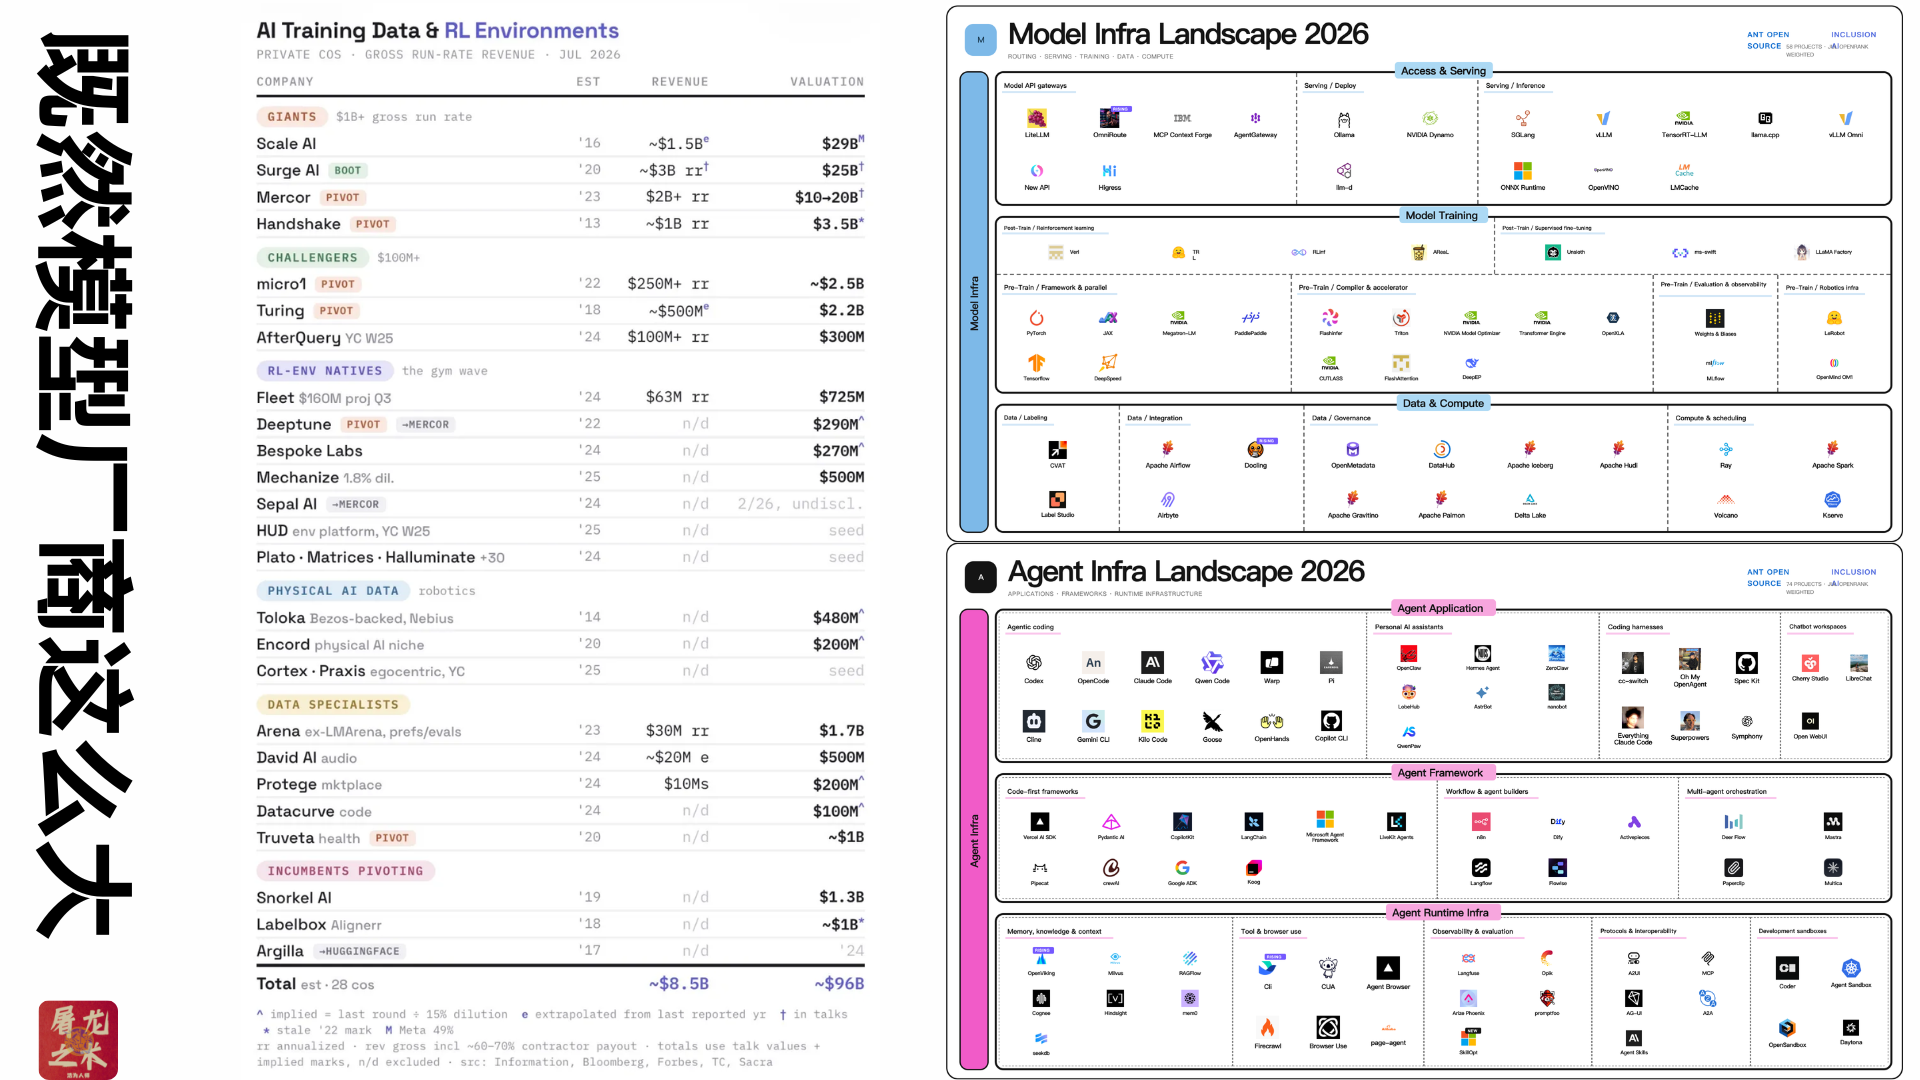Click the Copilot CLI GitHub icon
The image size is (1920, 1080).
(x=1331, y=721)
